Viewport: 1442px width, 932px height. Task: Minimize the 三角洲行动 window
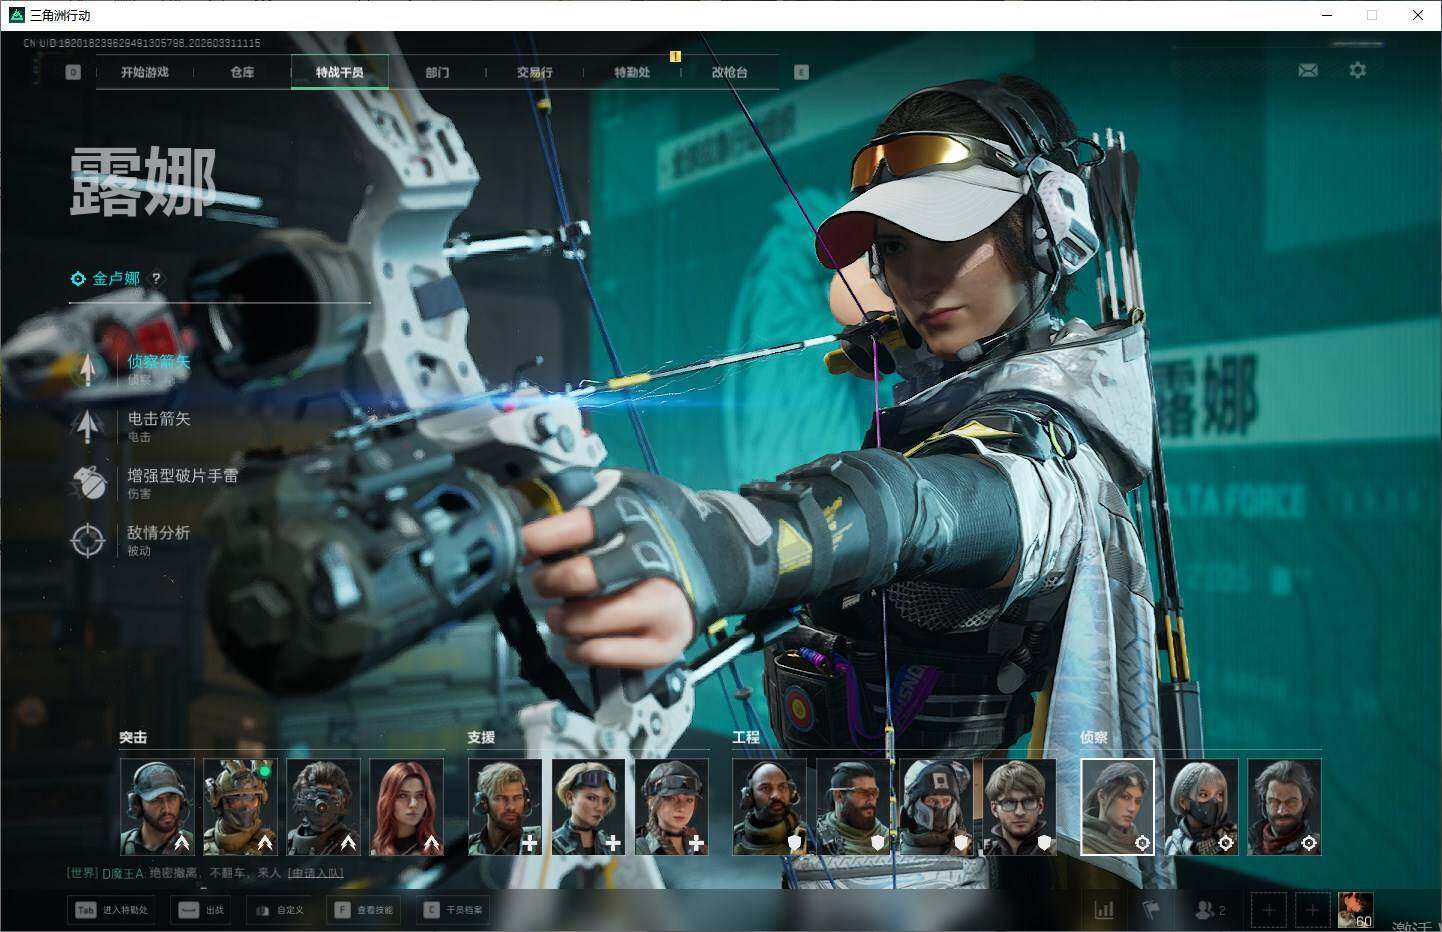(x=1327, y=15)
